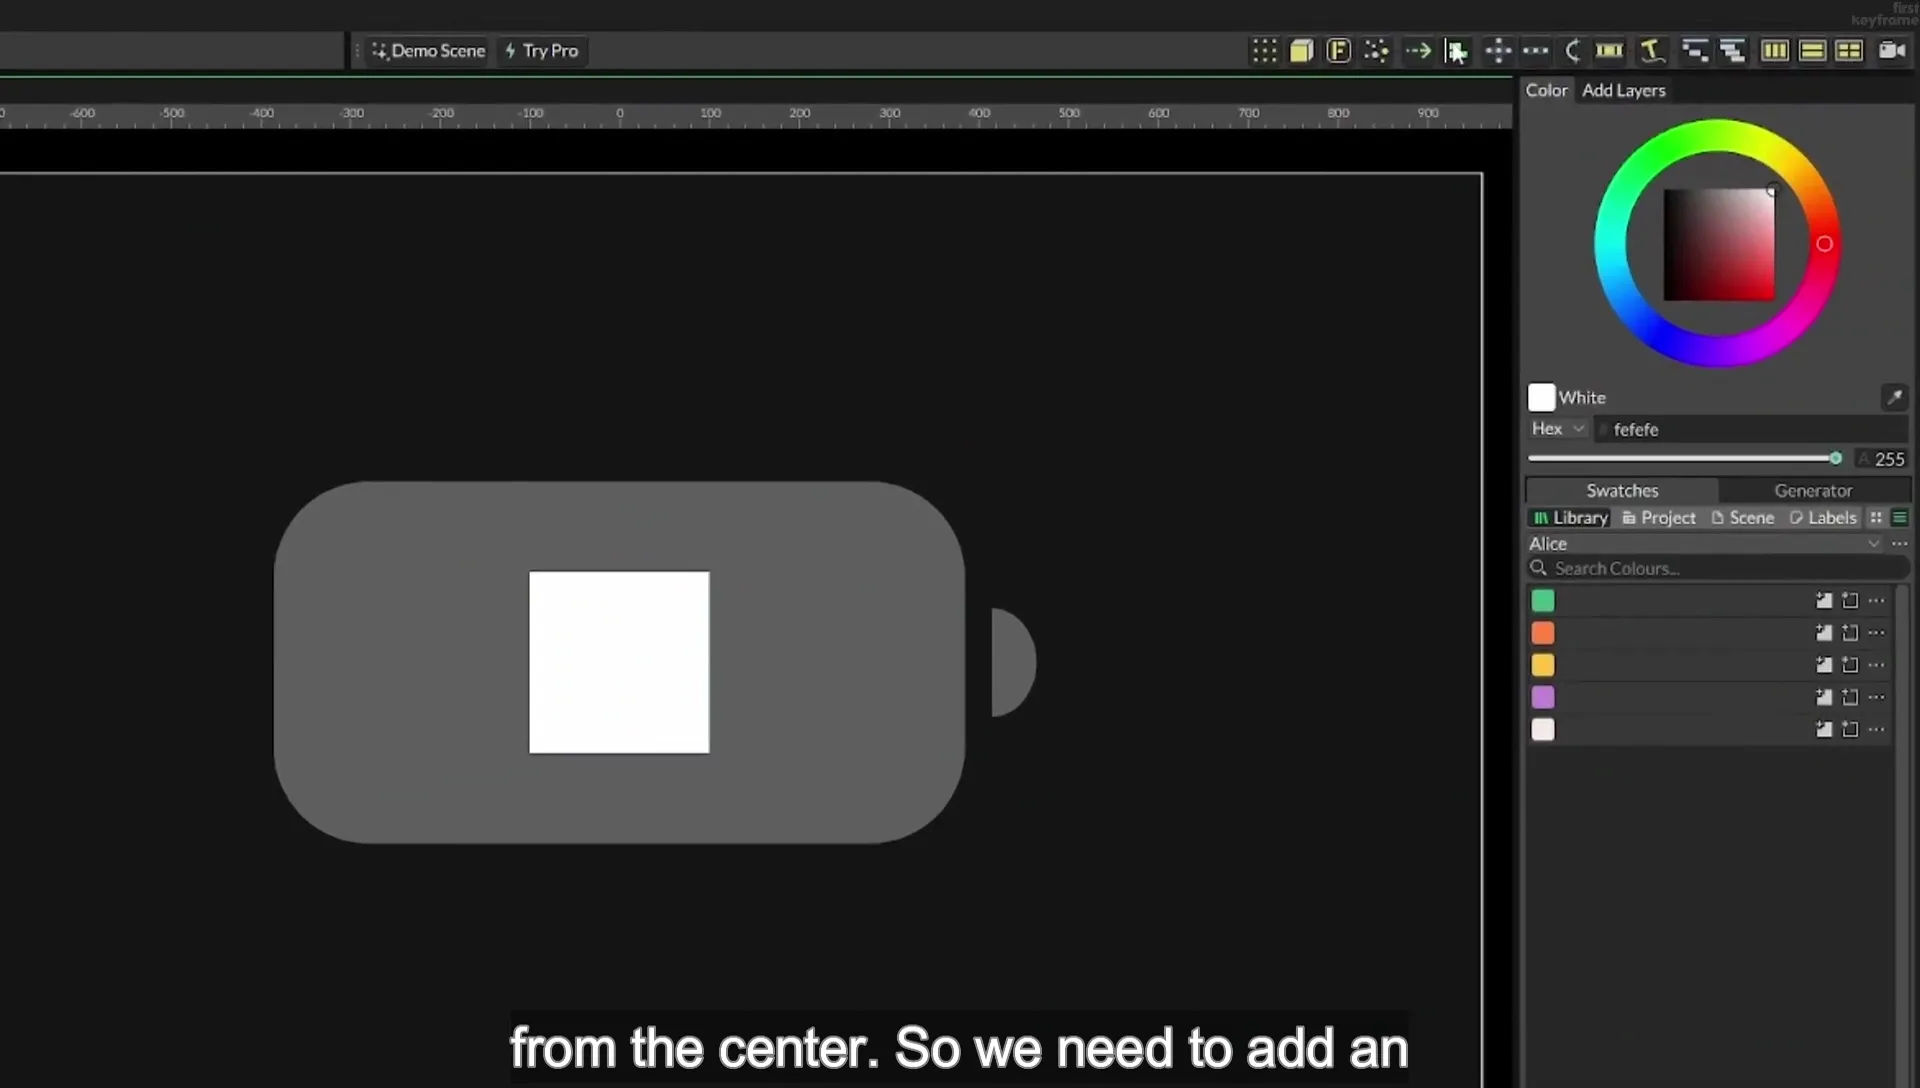Click the horizontal three-dots toolbar icon

1535,51
